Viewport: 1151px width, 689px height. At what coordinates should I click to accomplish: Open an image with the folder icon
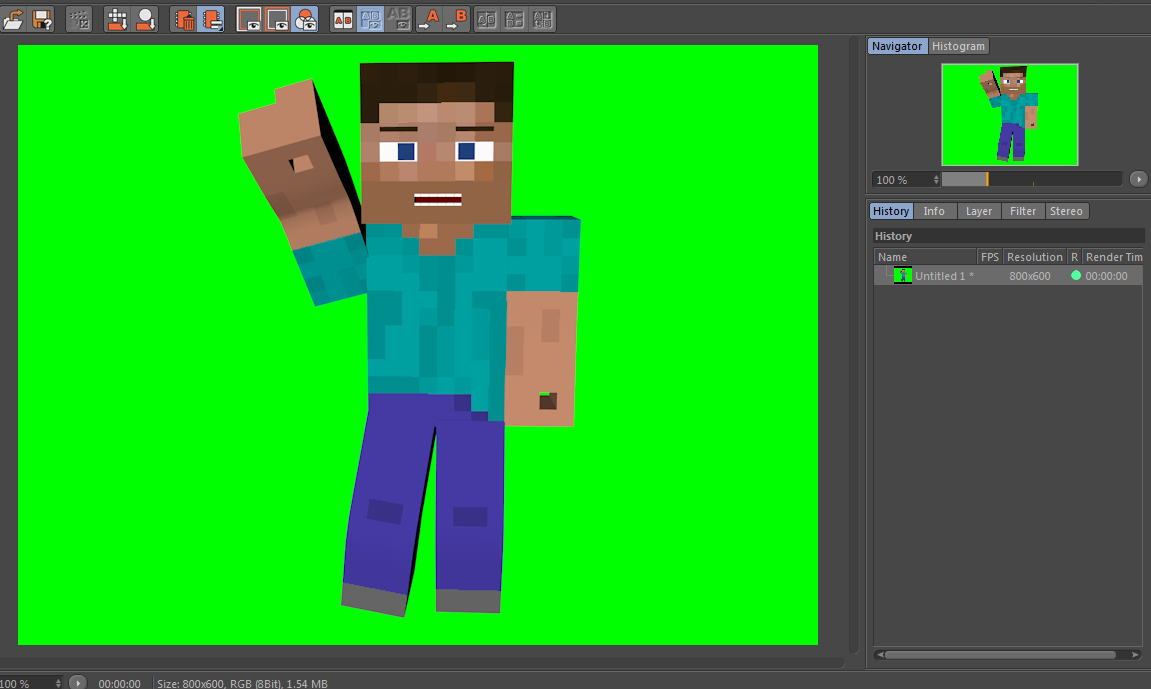[13, 19]
